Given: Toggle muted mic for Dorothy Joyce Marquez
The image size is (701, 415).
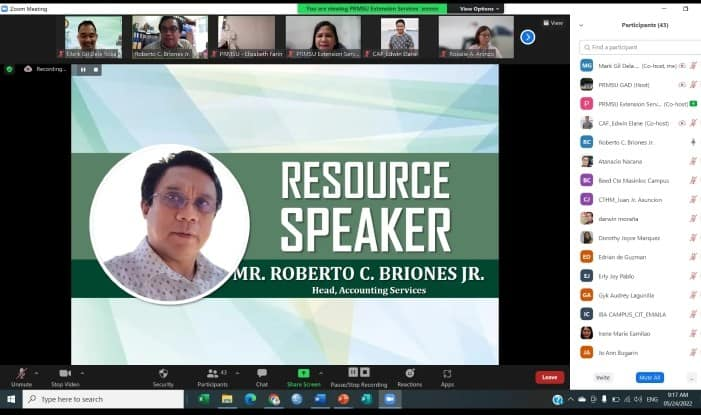Looking at the screenshot, I should tap(693, 238).
